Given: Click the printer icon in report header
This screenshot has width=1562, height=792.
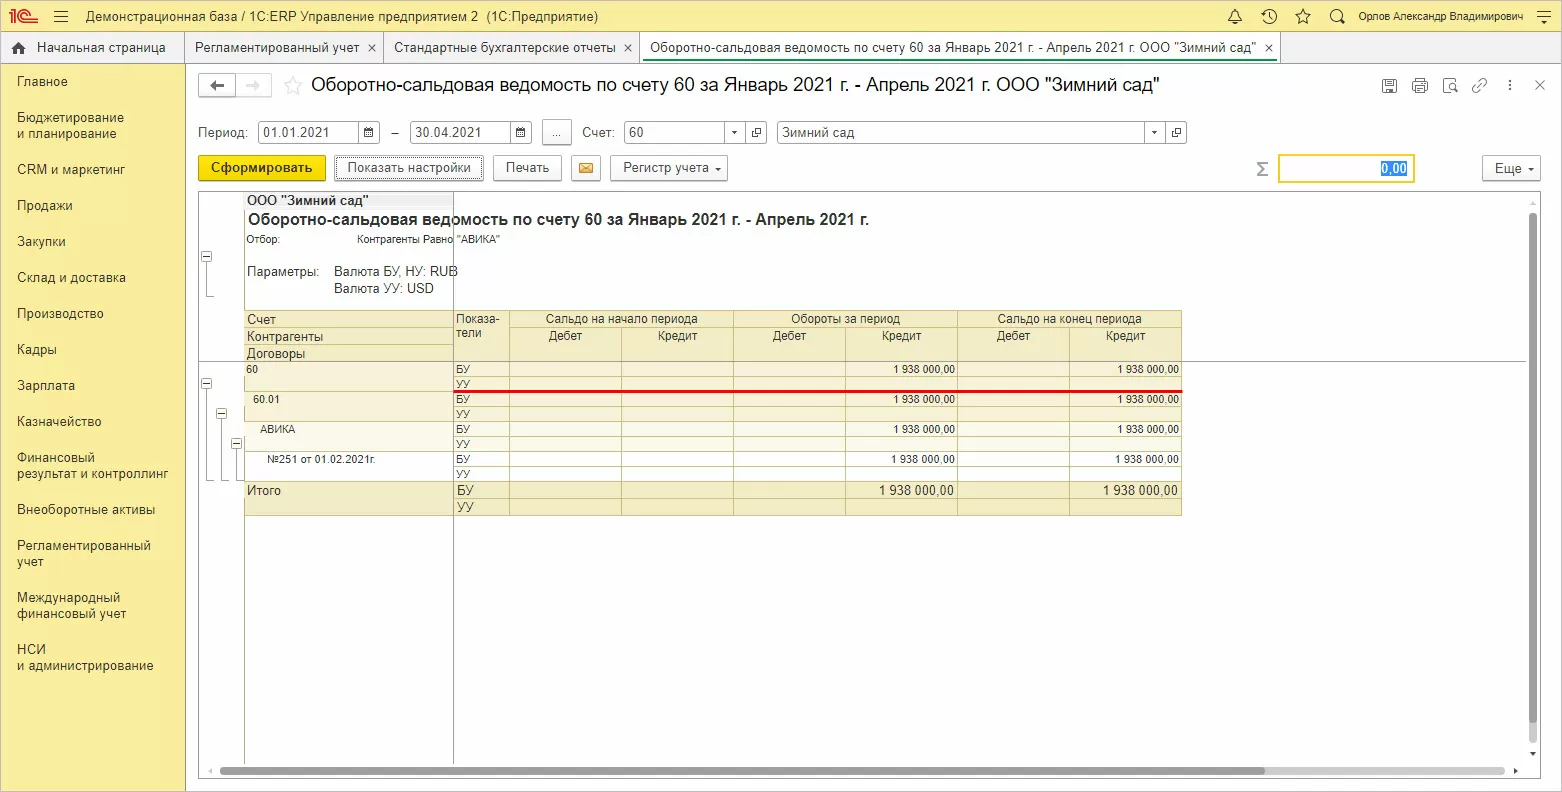Looking at the screenshot, I should coord(1420,86).
